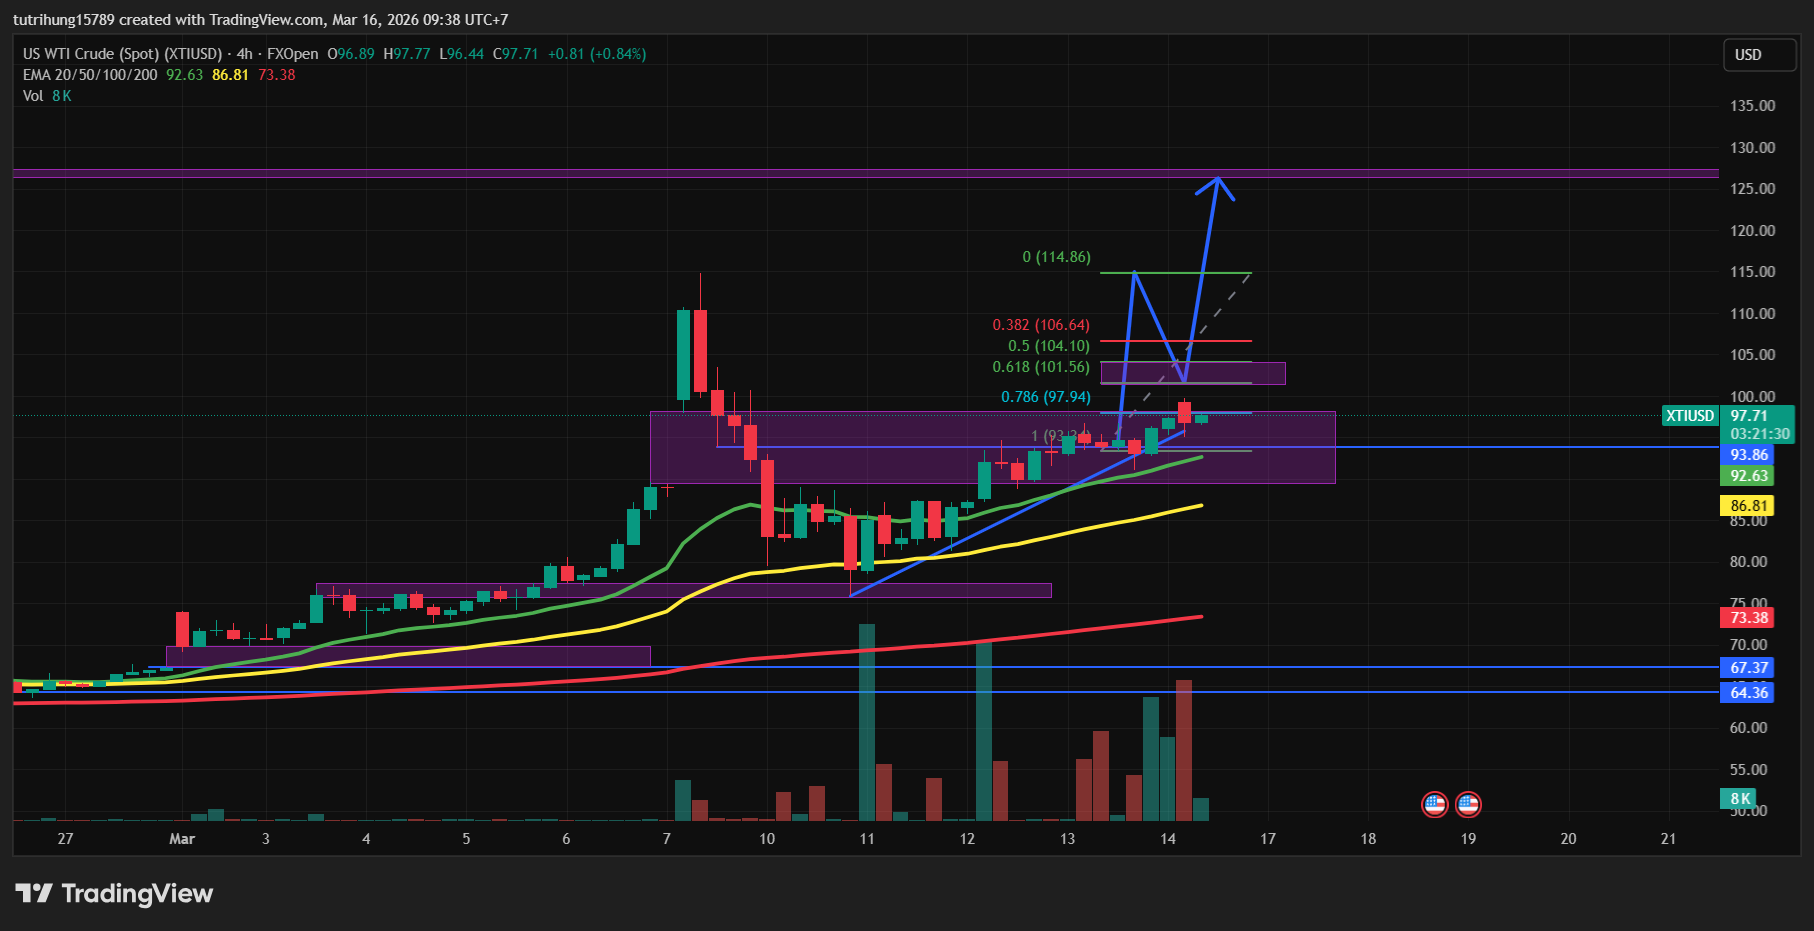1814x931 pixels.
Task: Select the XTIUSD symbol tag on price axis
Action: (1689, 416)
